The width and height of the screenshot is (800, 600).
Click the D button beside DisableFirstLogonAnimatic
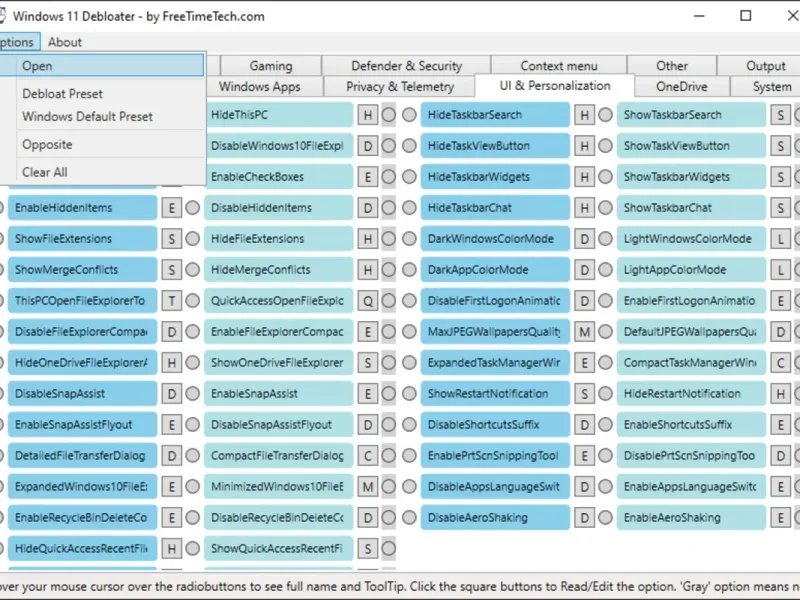585,301
